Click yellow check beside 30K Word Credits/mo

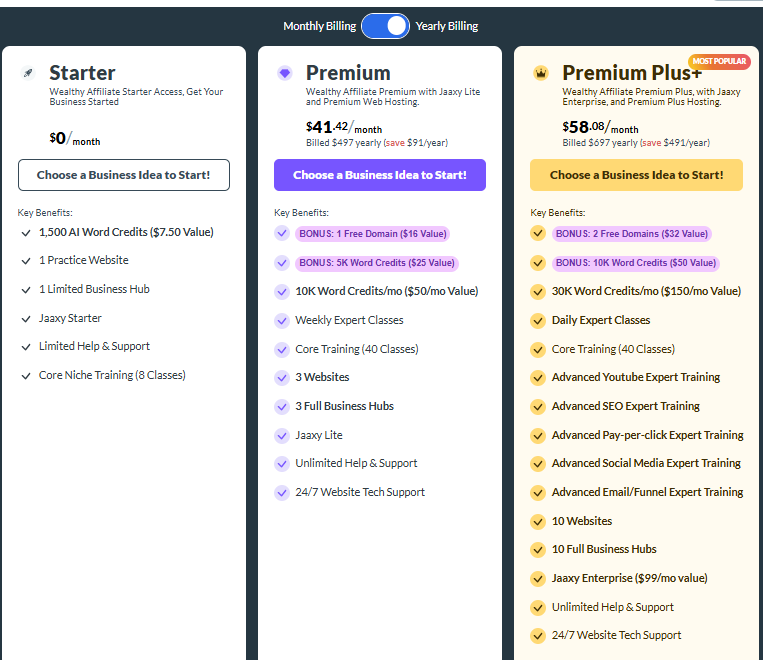538,292
